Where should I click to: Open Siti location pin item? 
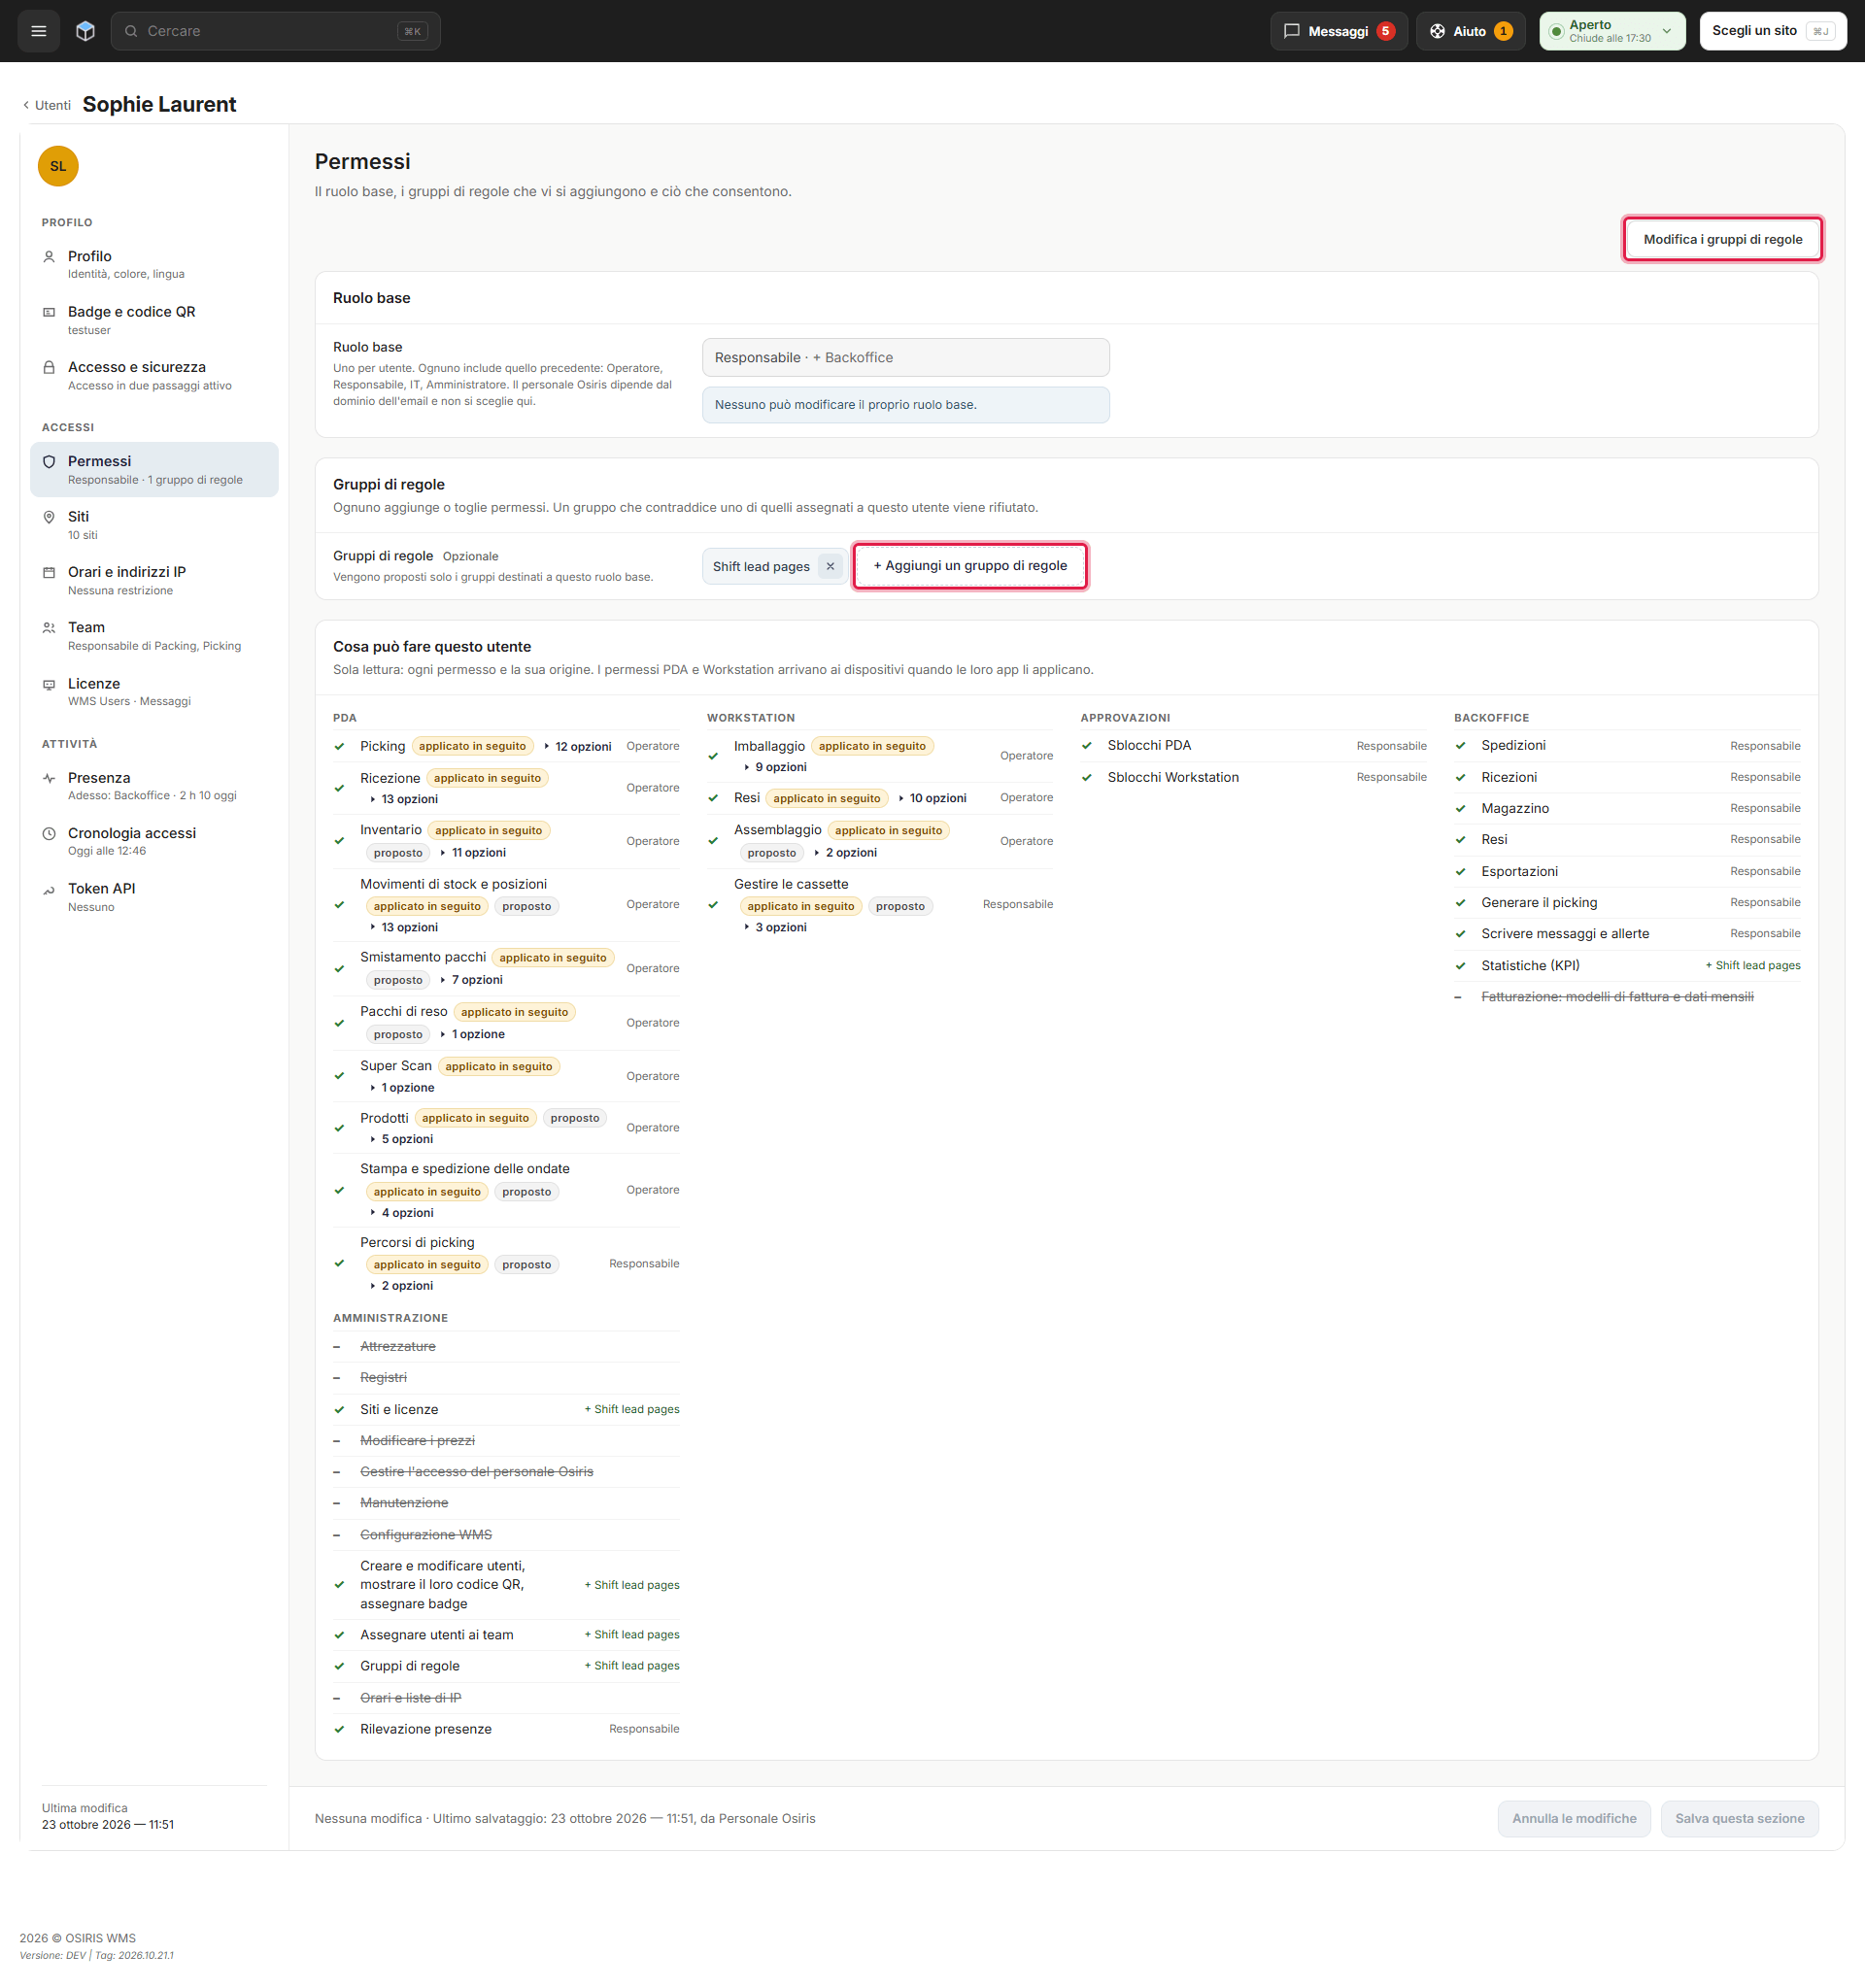tap(154, 525)
